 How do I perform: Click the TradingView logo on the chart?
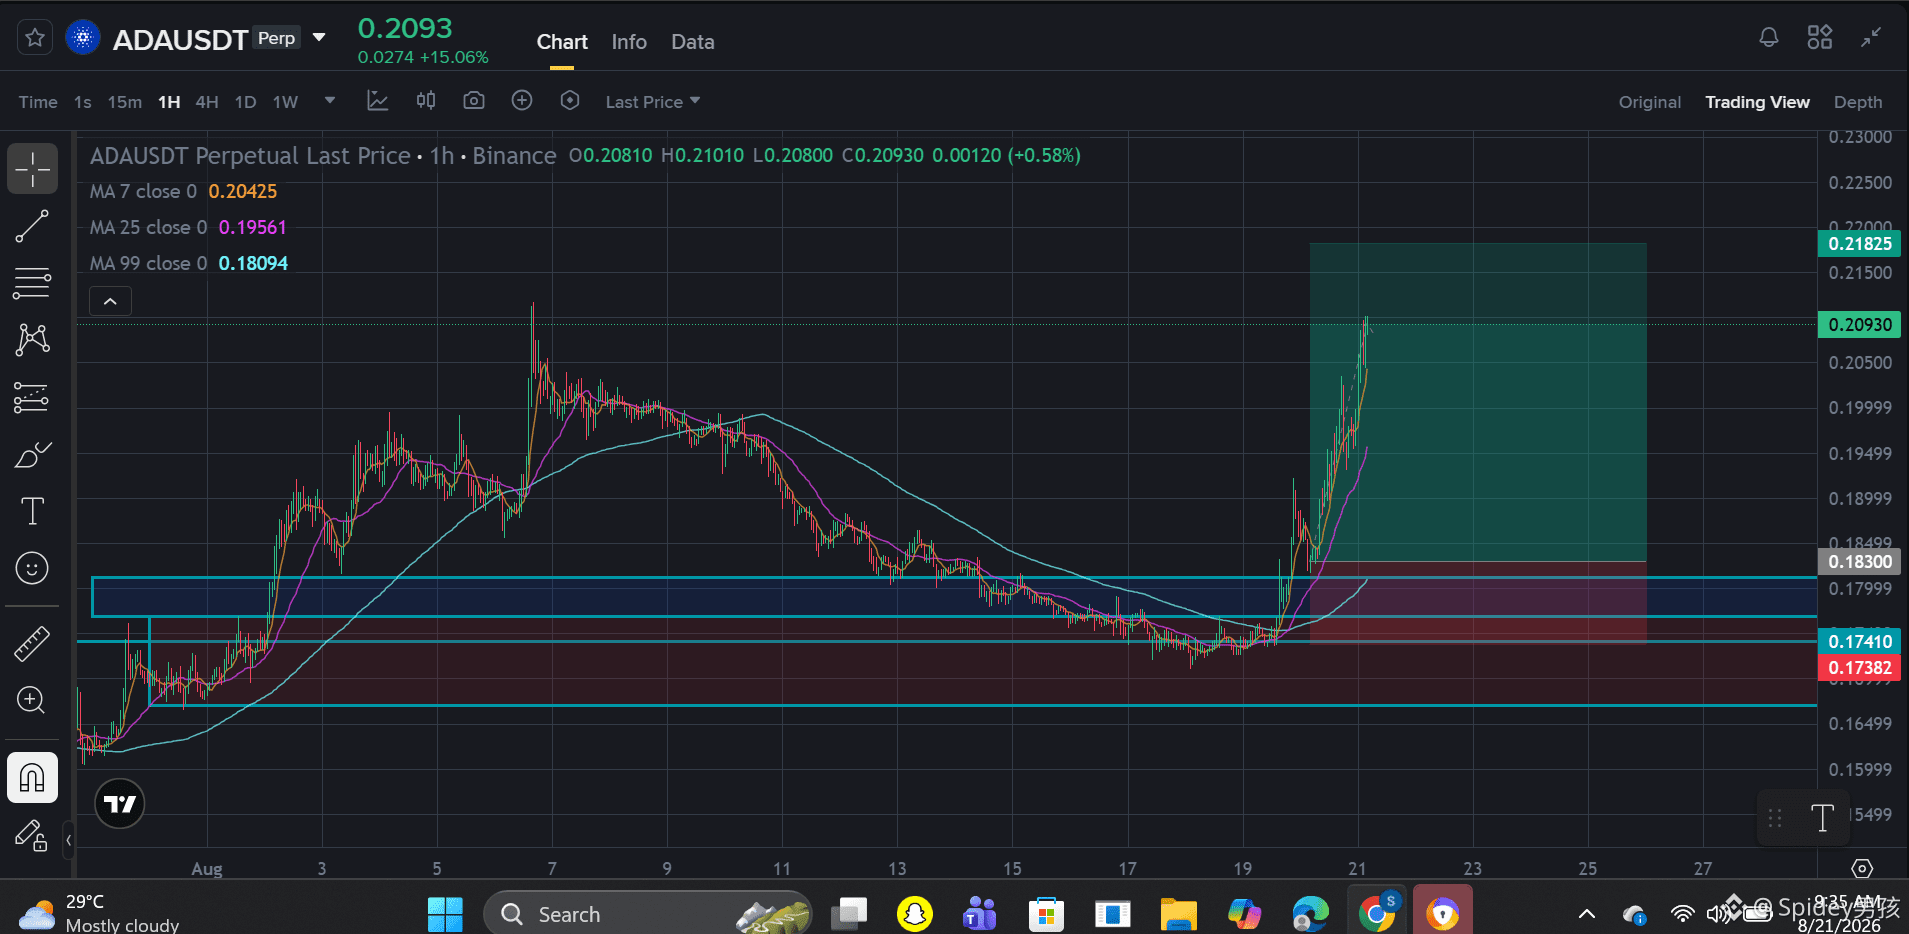point(120,804)
